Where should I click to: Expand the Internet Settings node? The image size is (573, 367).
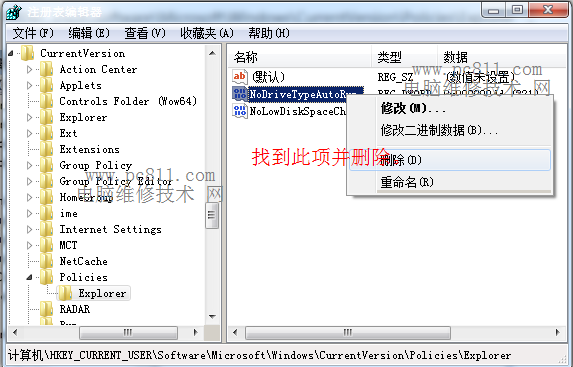pyautogui.click(x=30, y=230)
